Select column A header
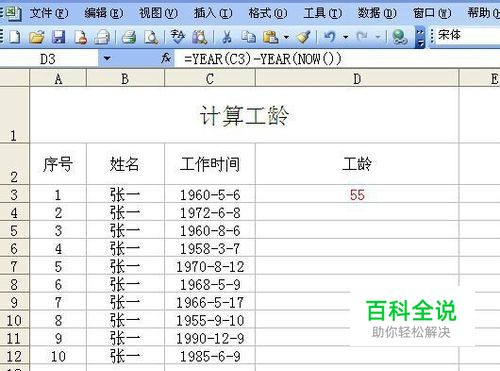 tap(58, 79)
